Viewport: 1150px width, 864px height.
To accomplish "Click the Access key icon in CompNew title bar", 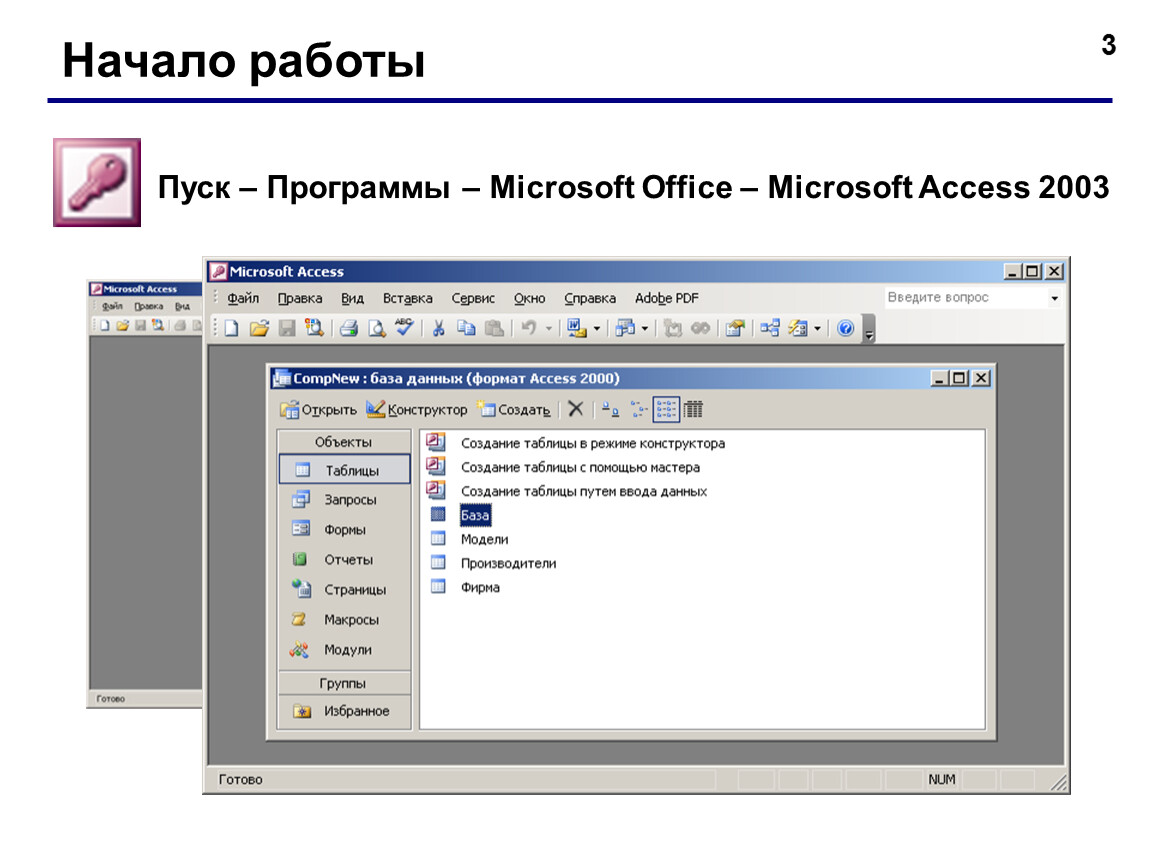I will tap(282, 378).
